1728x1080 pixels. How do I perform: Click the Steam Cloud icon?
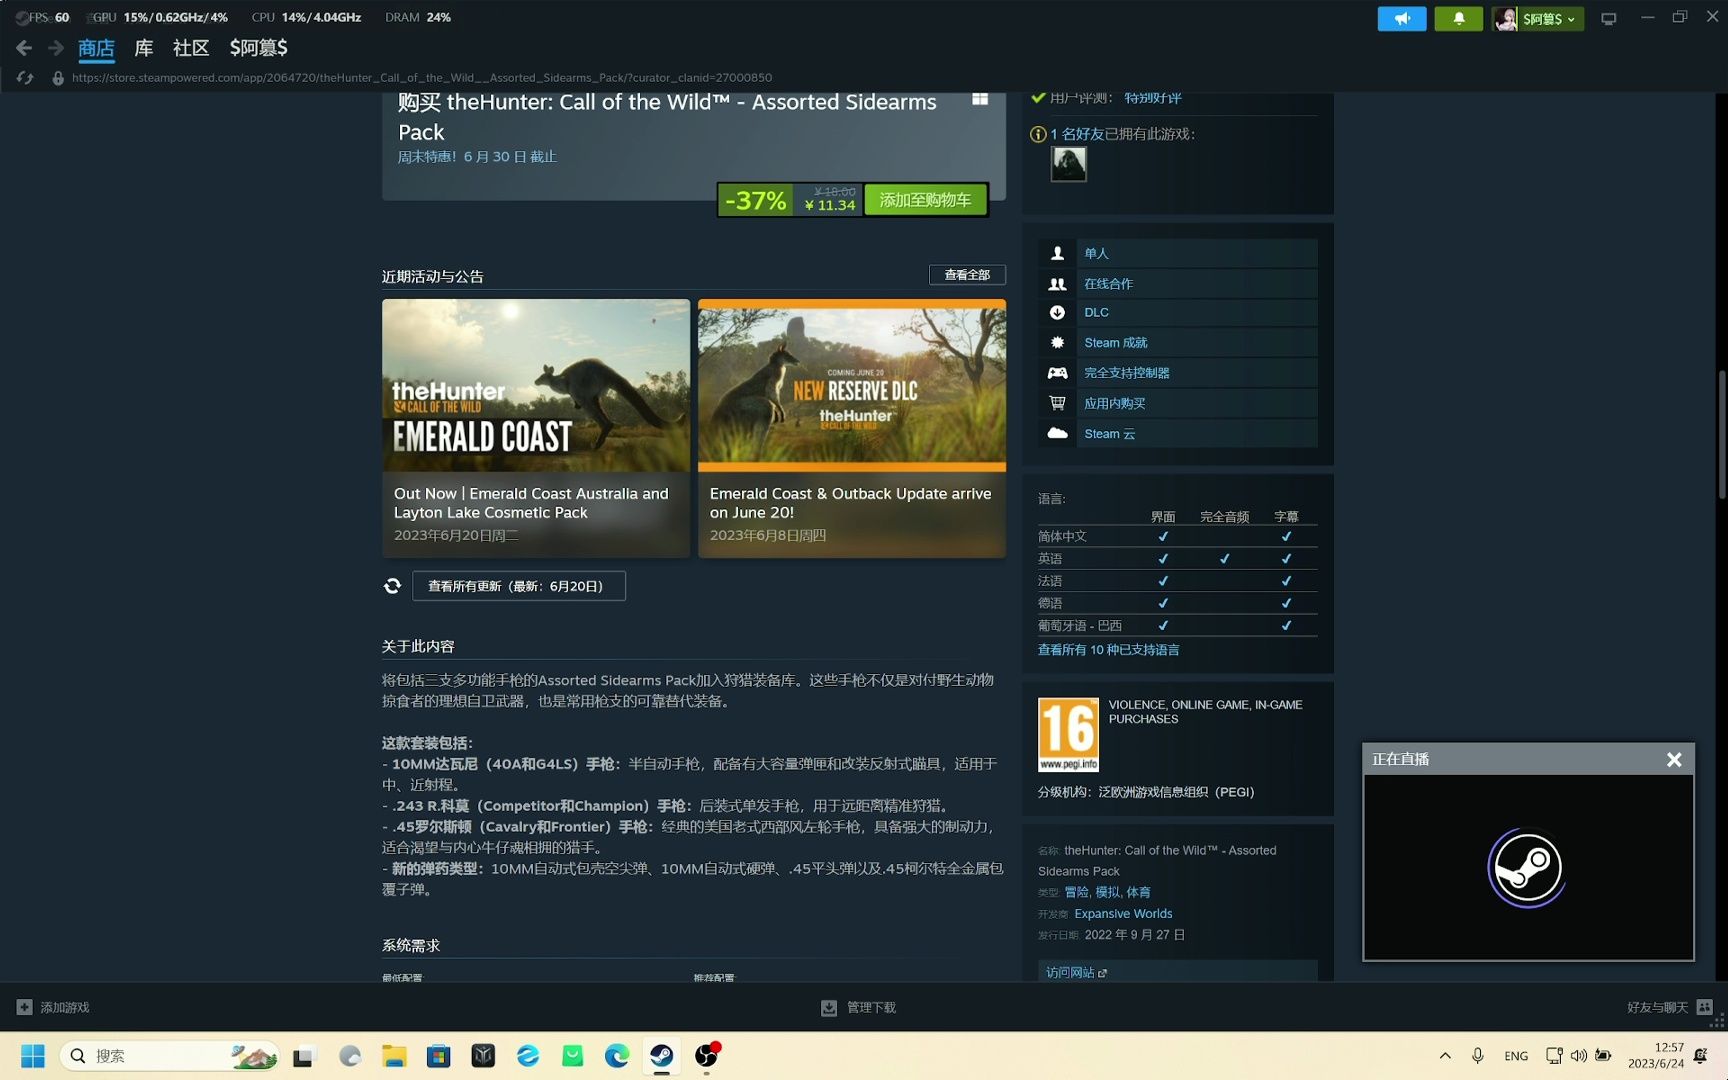[1057, 433]
